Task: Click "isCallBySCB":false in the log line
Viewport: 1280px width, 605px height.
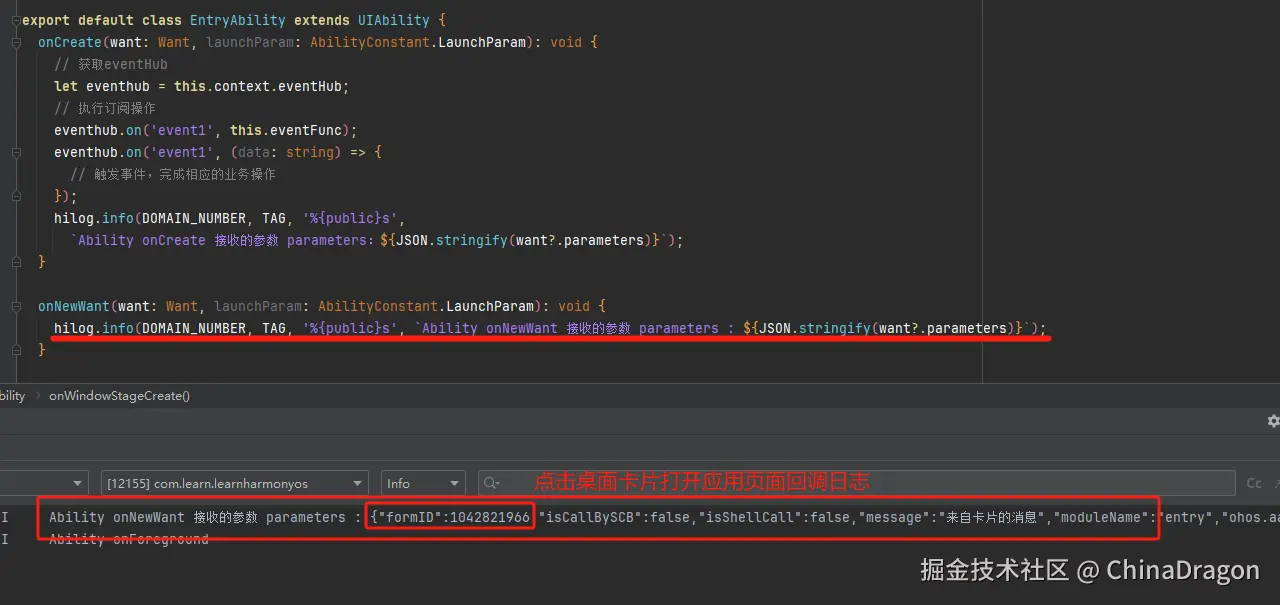Action: coord(616,517)
